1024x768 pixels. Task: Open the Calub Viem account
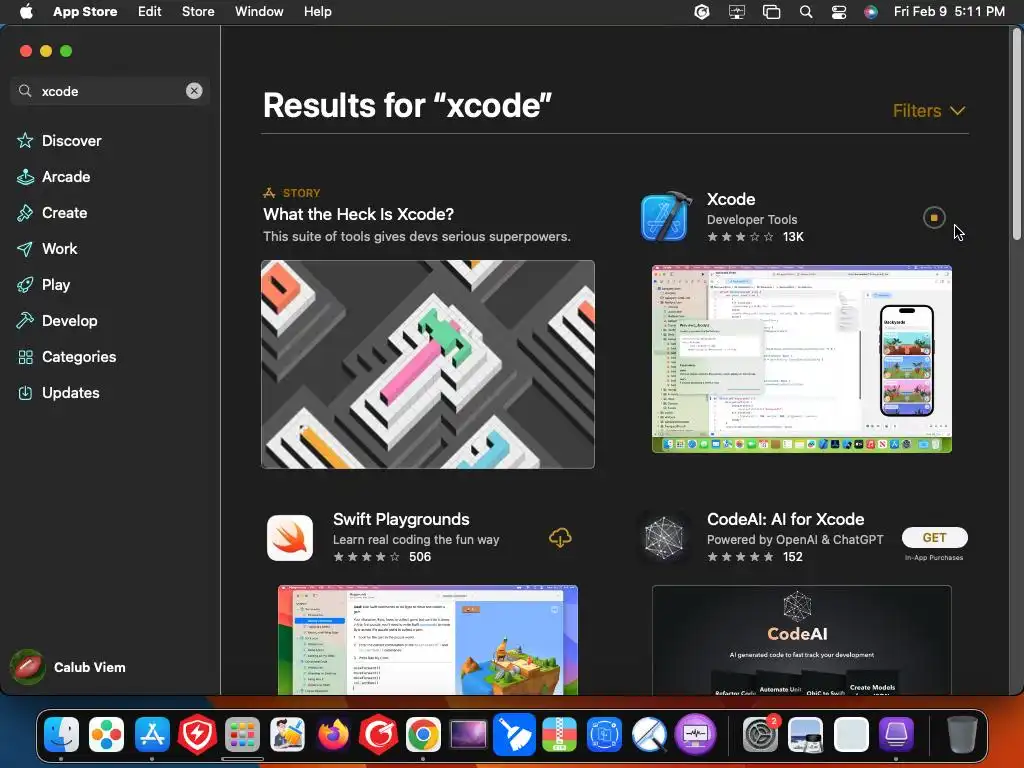coord(69,667)
